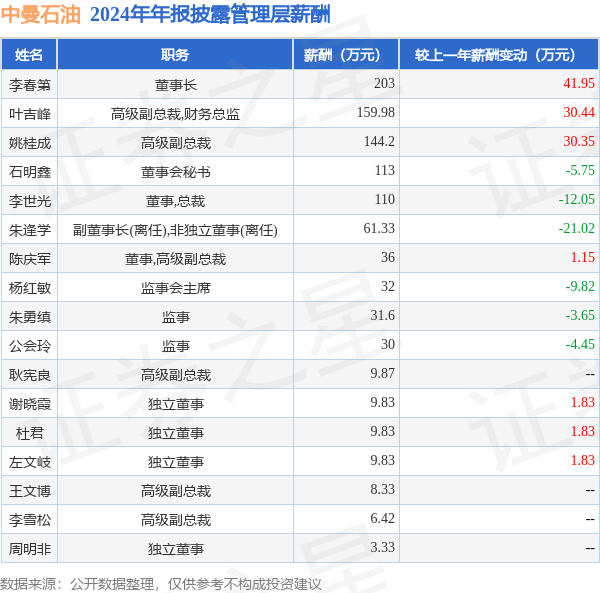The width and height of the screenshot is (600, 593).
Task: Click salary value 30
Action: (x=388, y=344)
